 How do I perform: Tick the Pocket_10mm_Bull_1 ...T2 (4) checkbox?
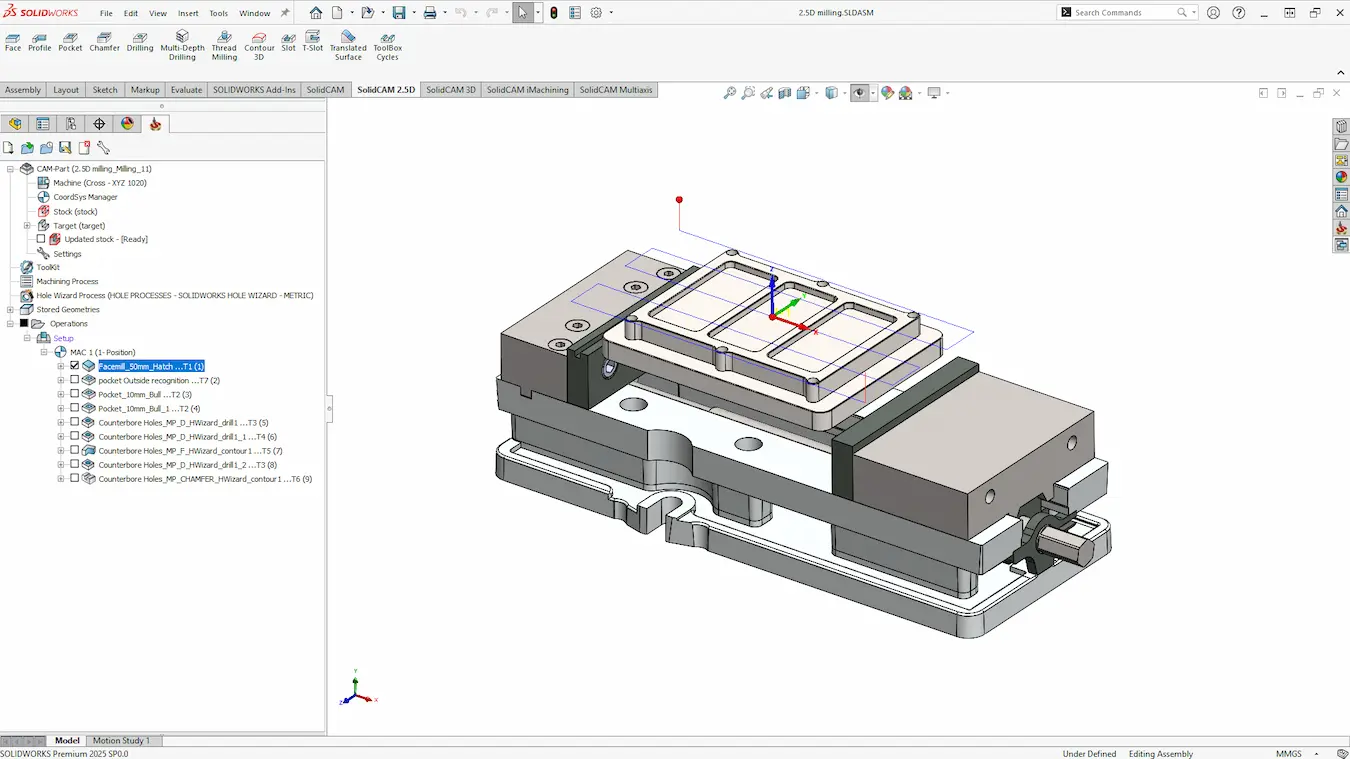[x=74, y=408]
